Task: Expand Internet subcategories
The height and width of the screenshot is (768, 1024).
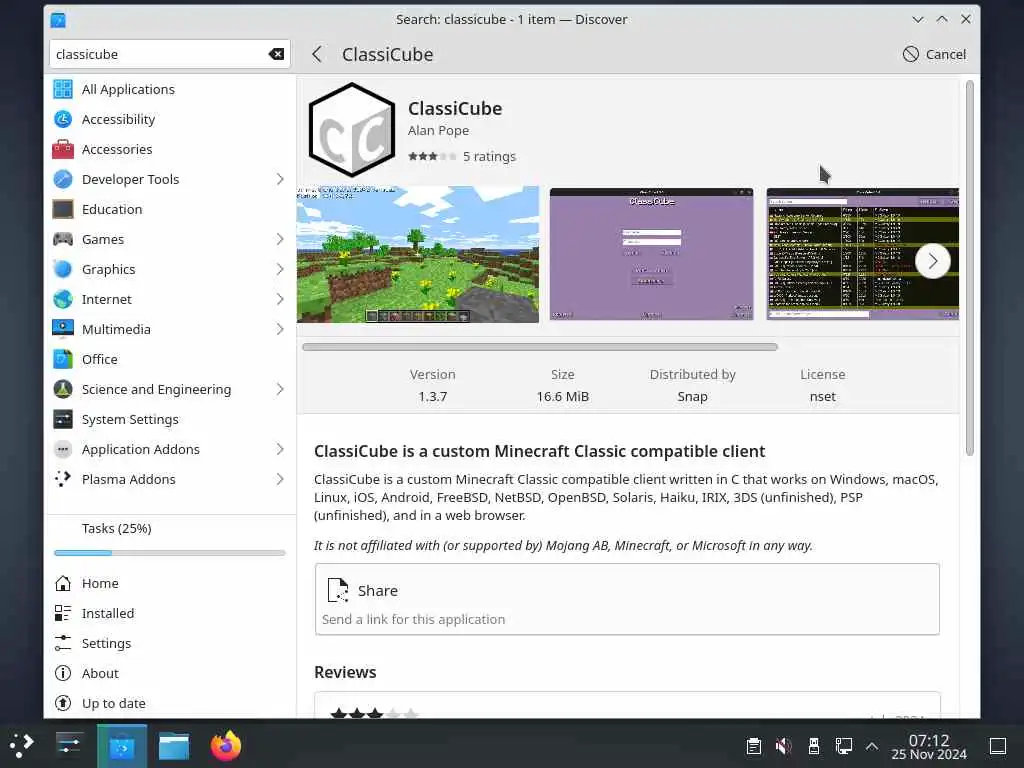Action: (280, 300)
